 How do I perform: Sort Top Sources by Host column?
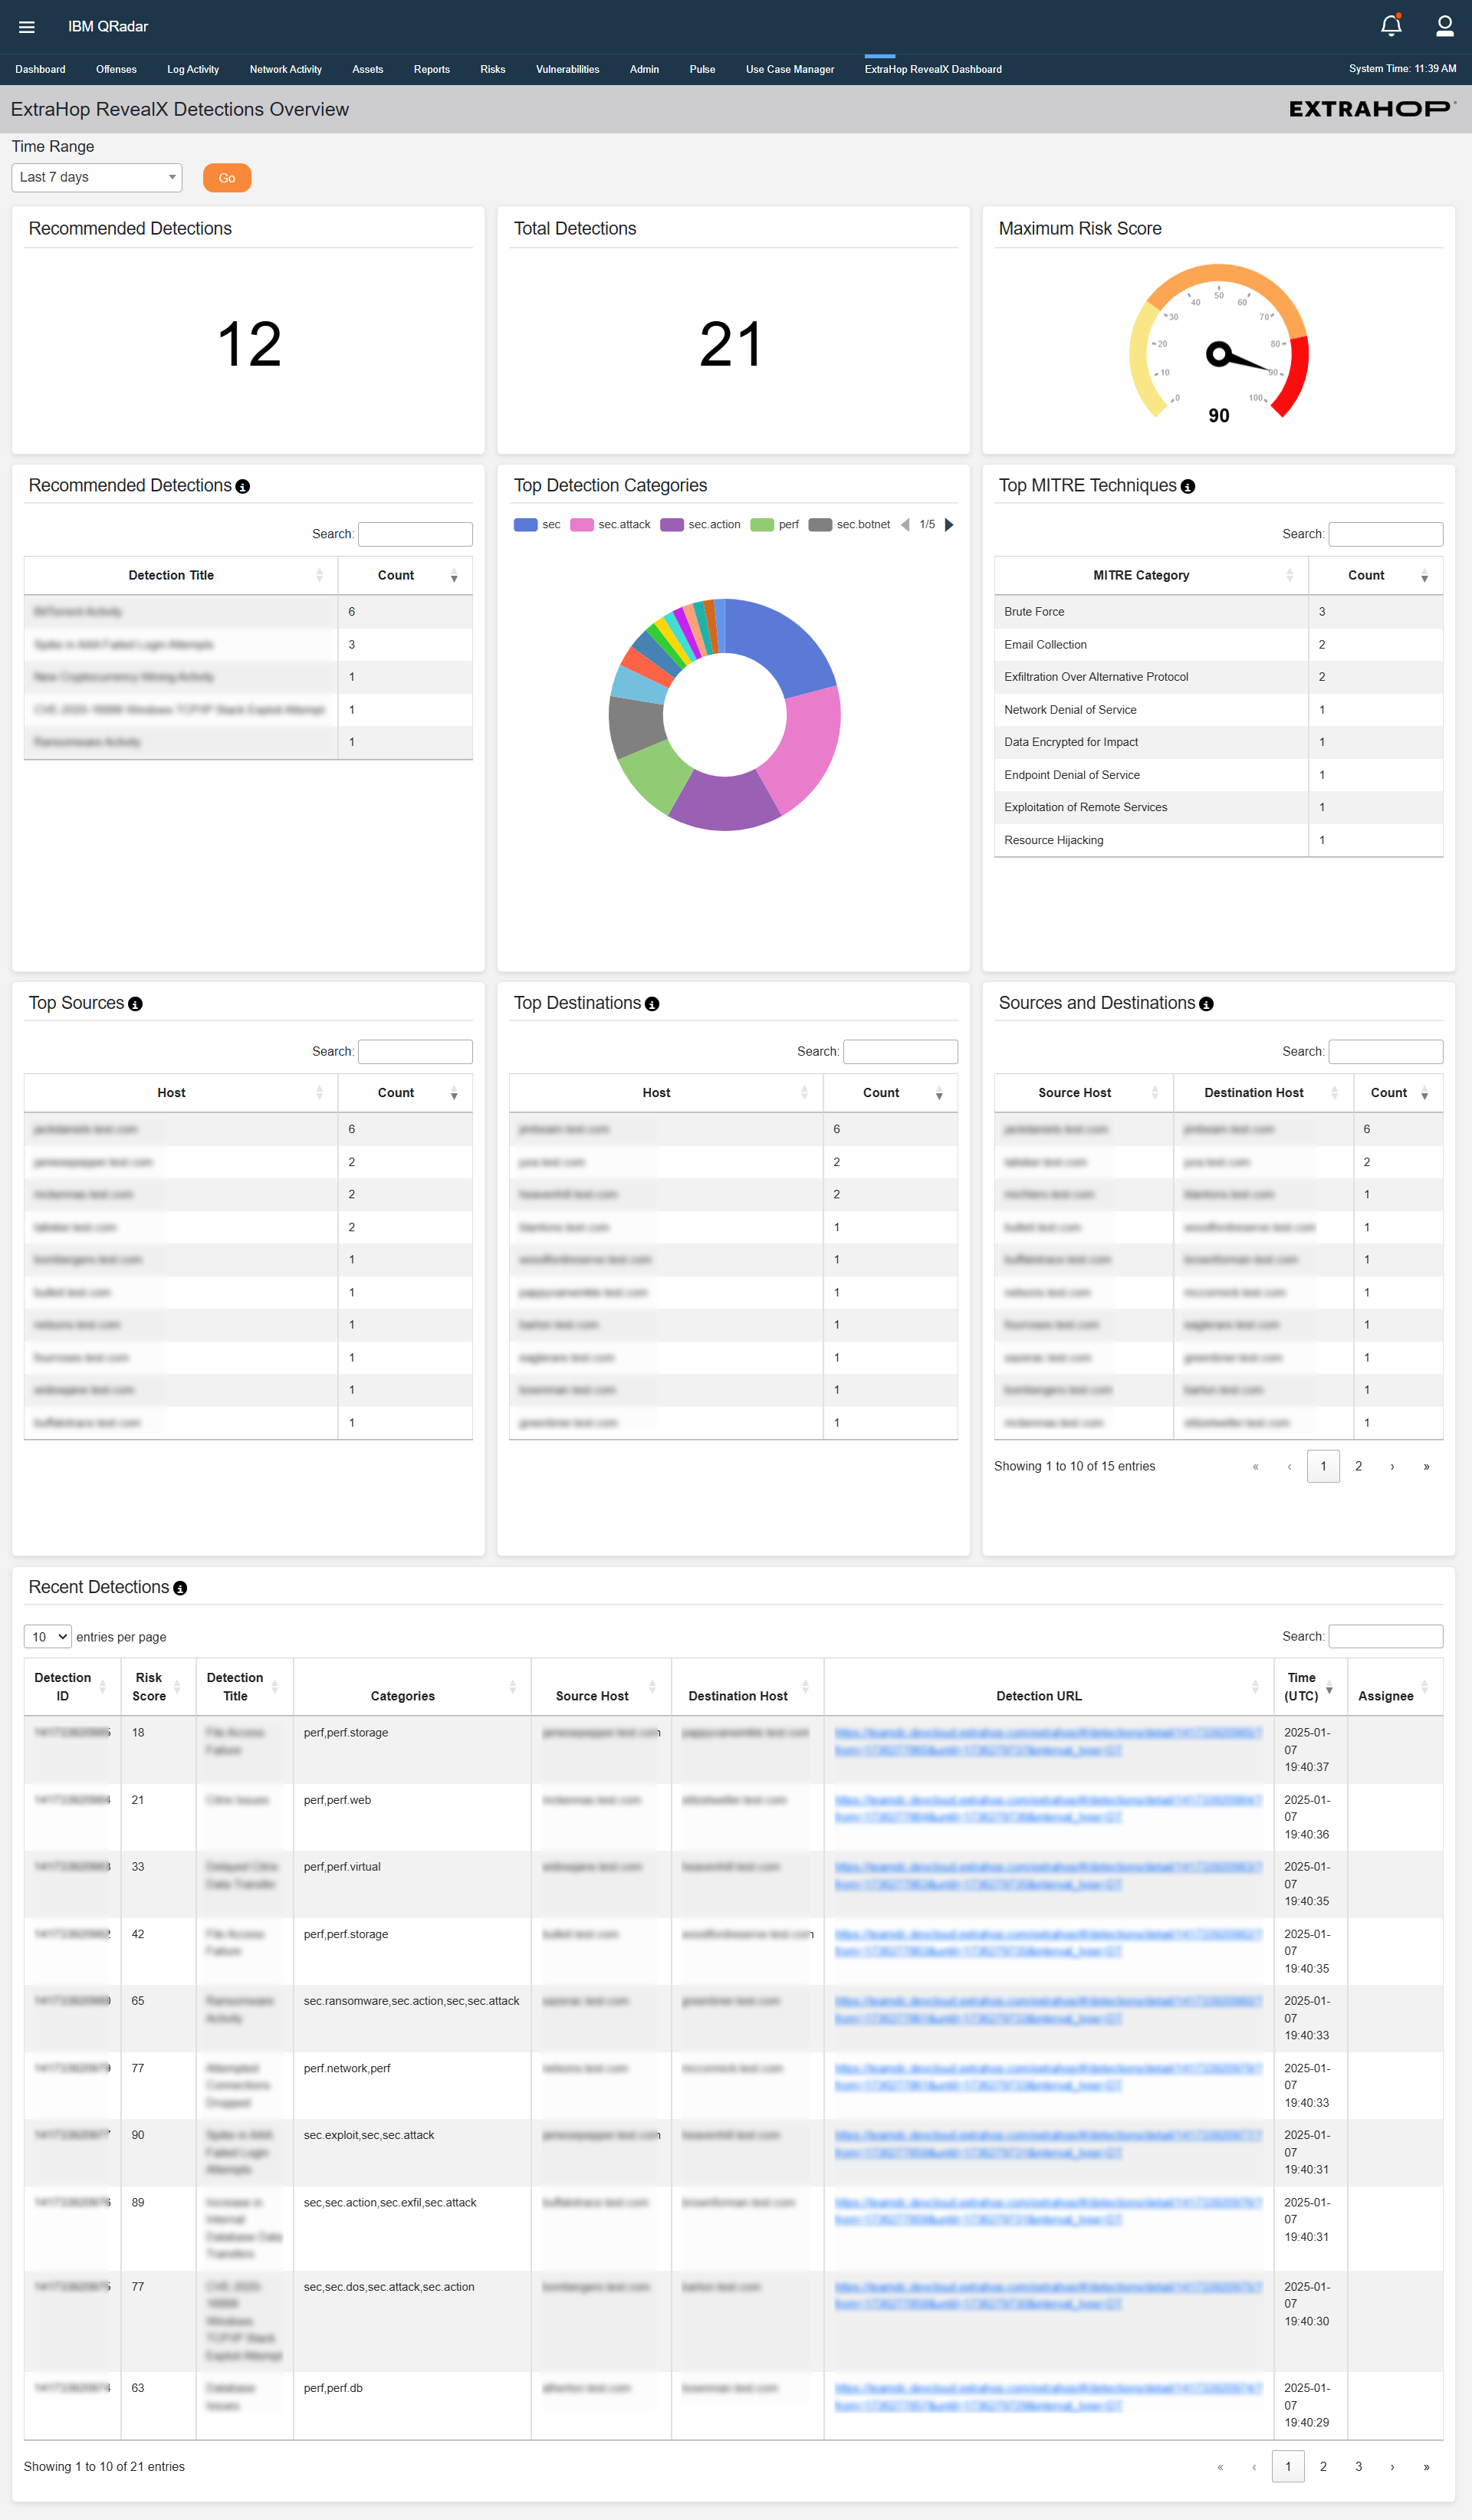[x=181, y=1093]
